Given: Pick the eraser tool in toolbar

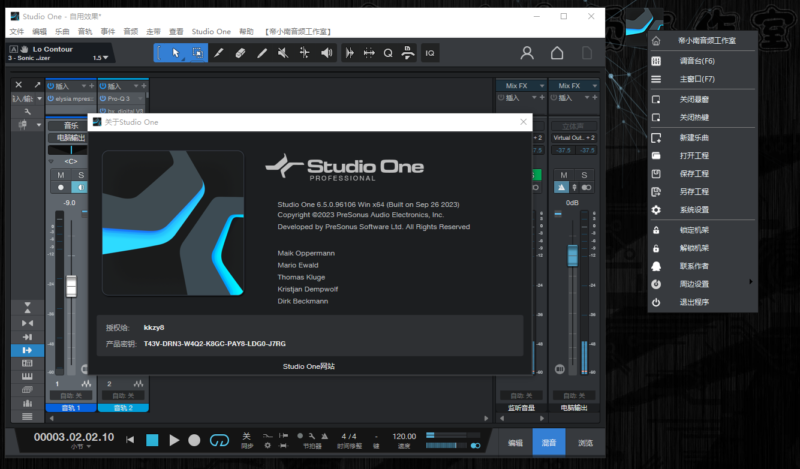Looking at the screenshot, I should pos(240,53).
